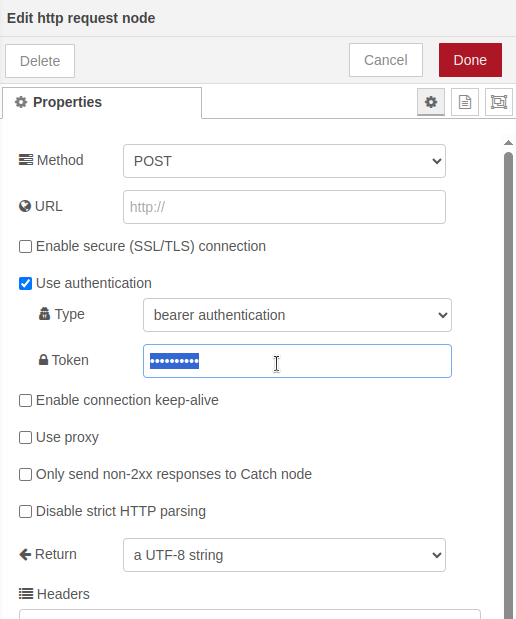Click the Headers list icon
Viewport: 516px width, 619px height.
click(x=26, y=594)
